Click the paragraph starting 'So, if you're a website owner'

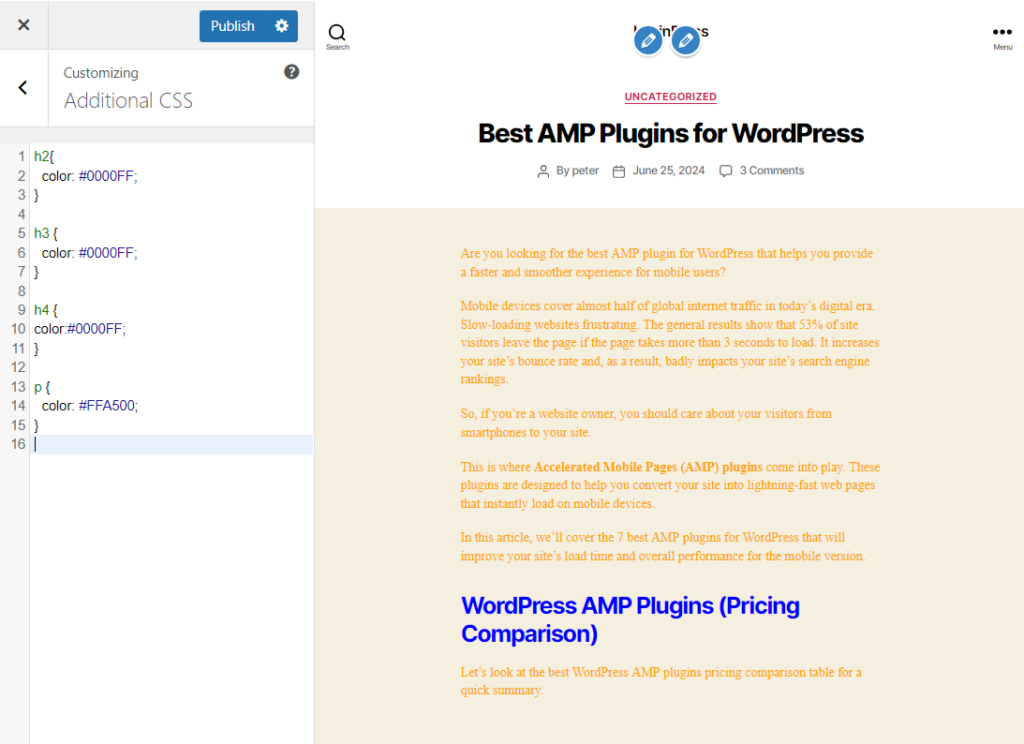click(646, 423)
